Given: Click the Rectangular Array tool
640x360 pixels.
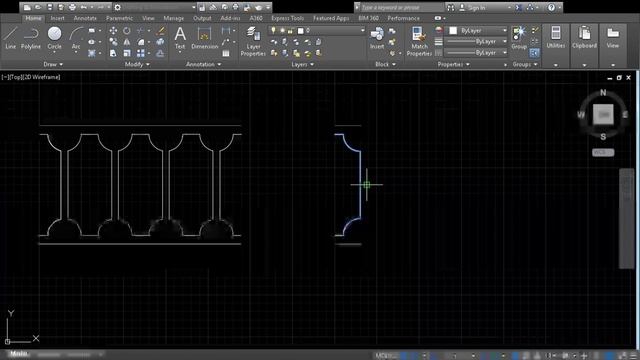Looking at the screenshot, I should point(141,53).
